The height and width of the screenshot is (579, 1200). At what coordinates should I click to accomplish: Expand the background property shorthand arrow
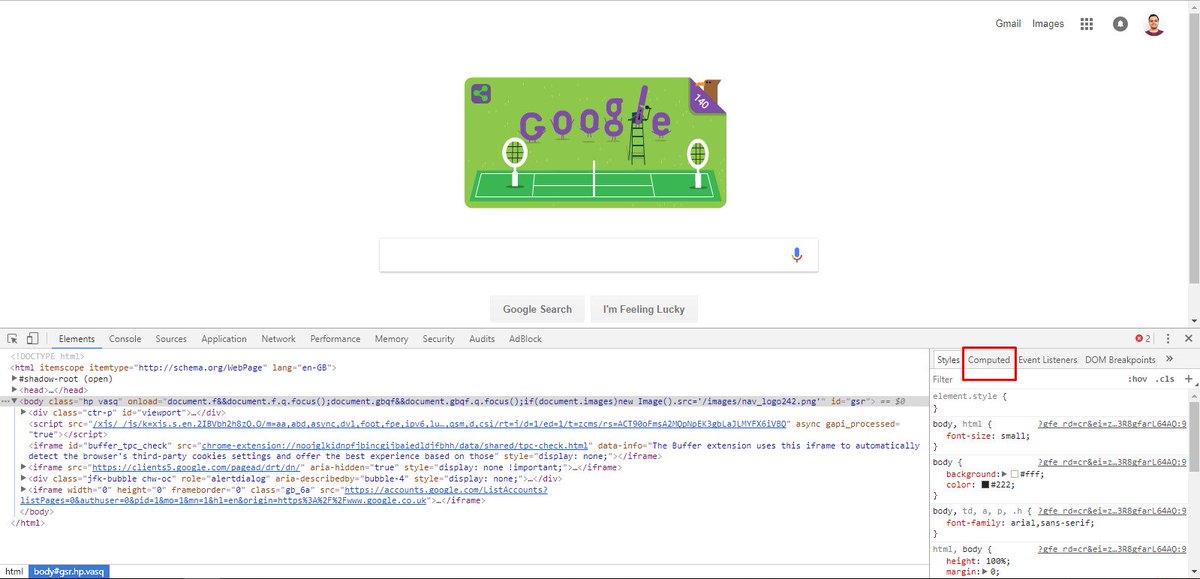click(x=1003, y=474)
